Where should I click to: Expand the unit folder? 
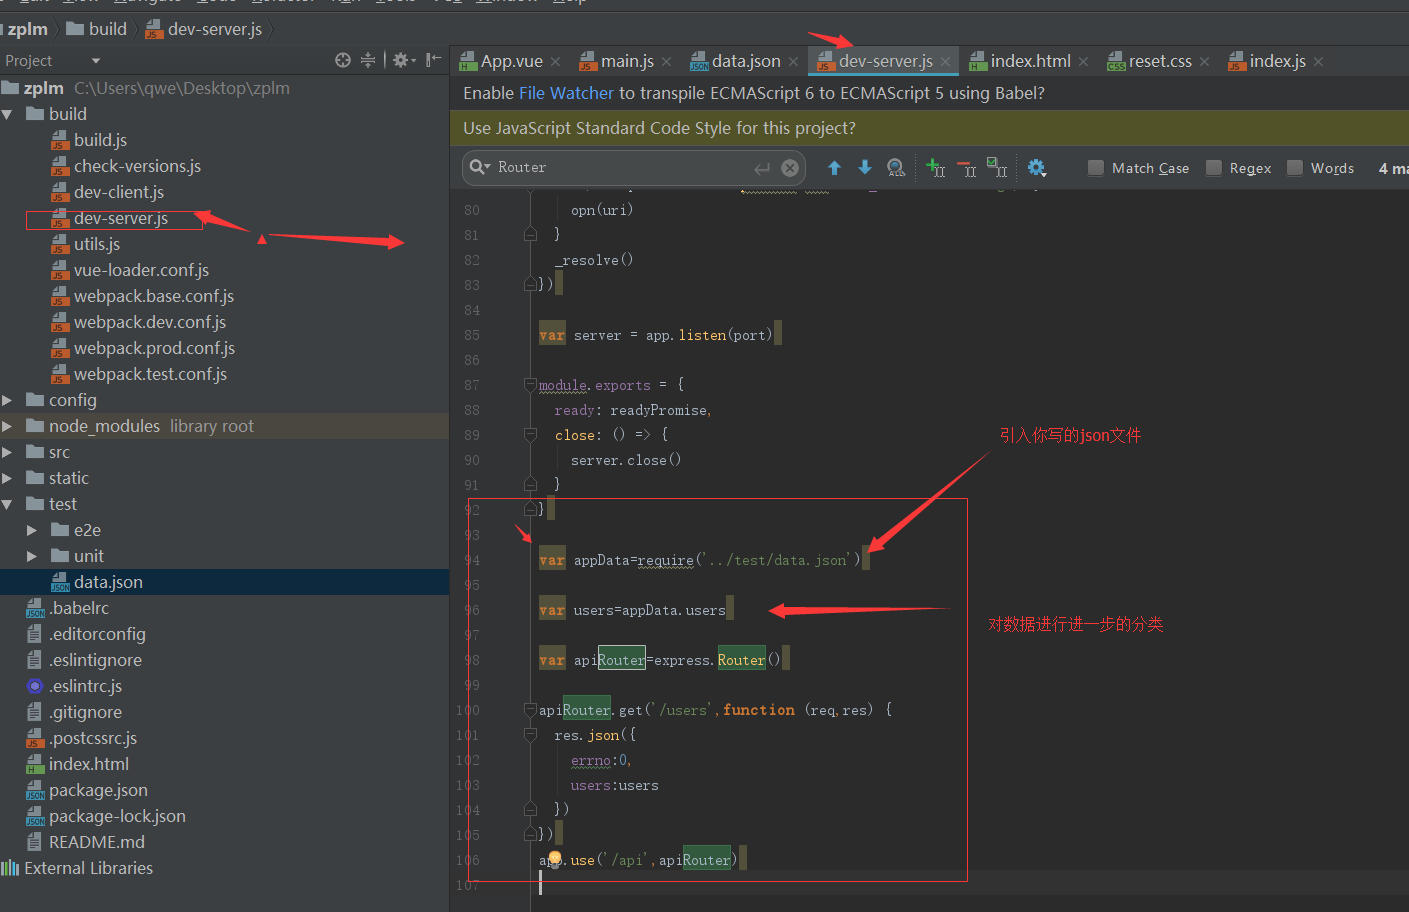pos(32,556)
